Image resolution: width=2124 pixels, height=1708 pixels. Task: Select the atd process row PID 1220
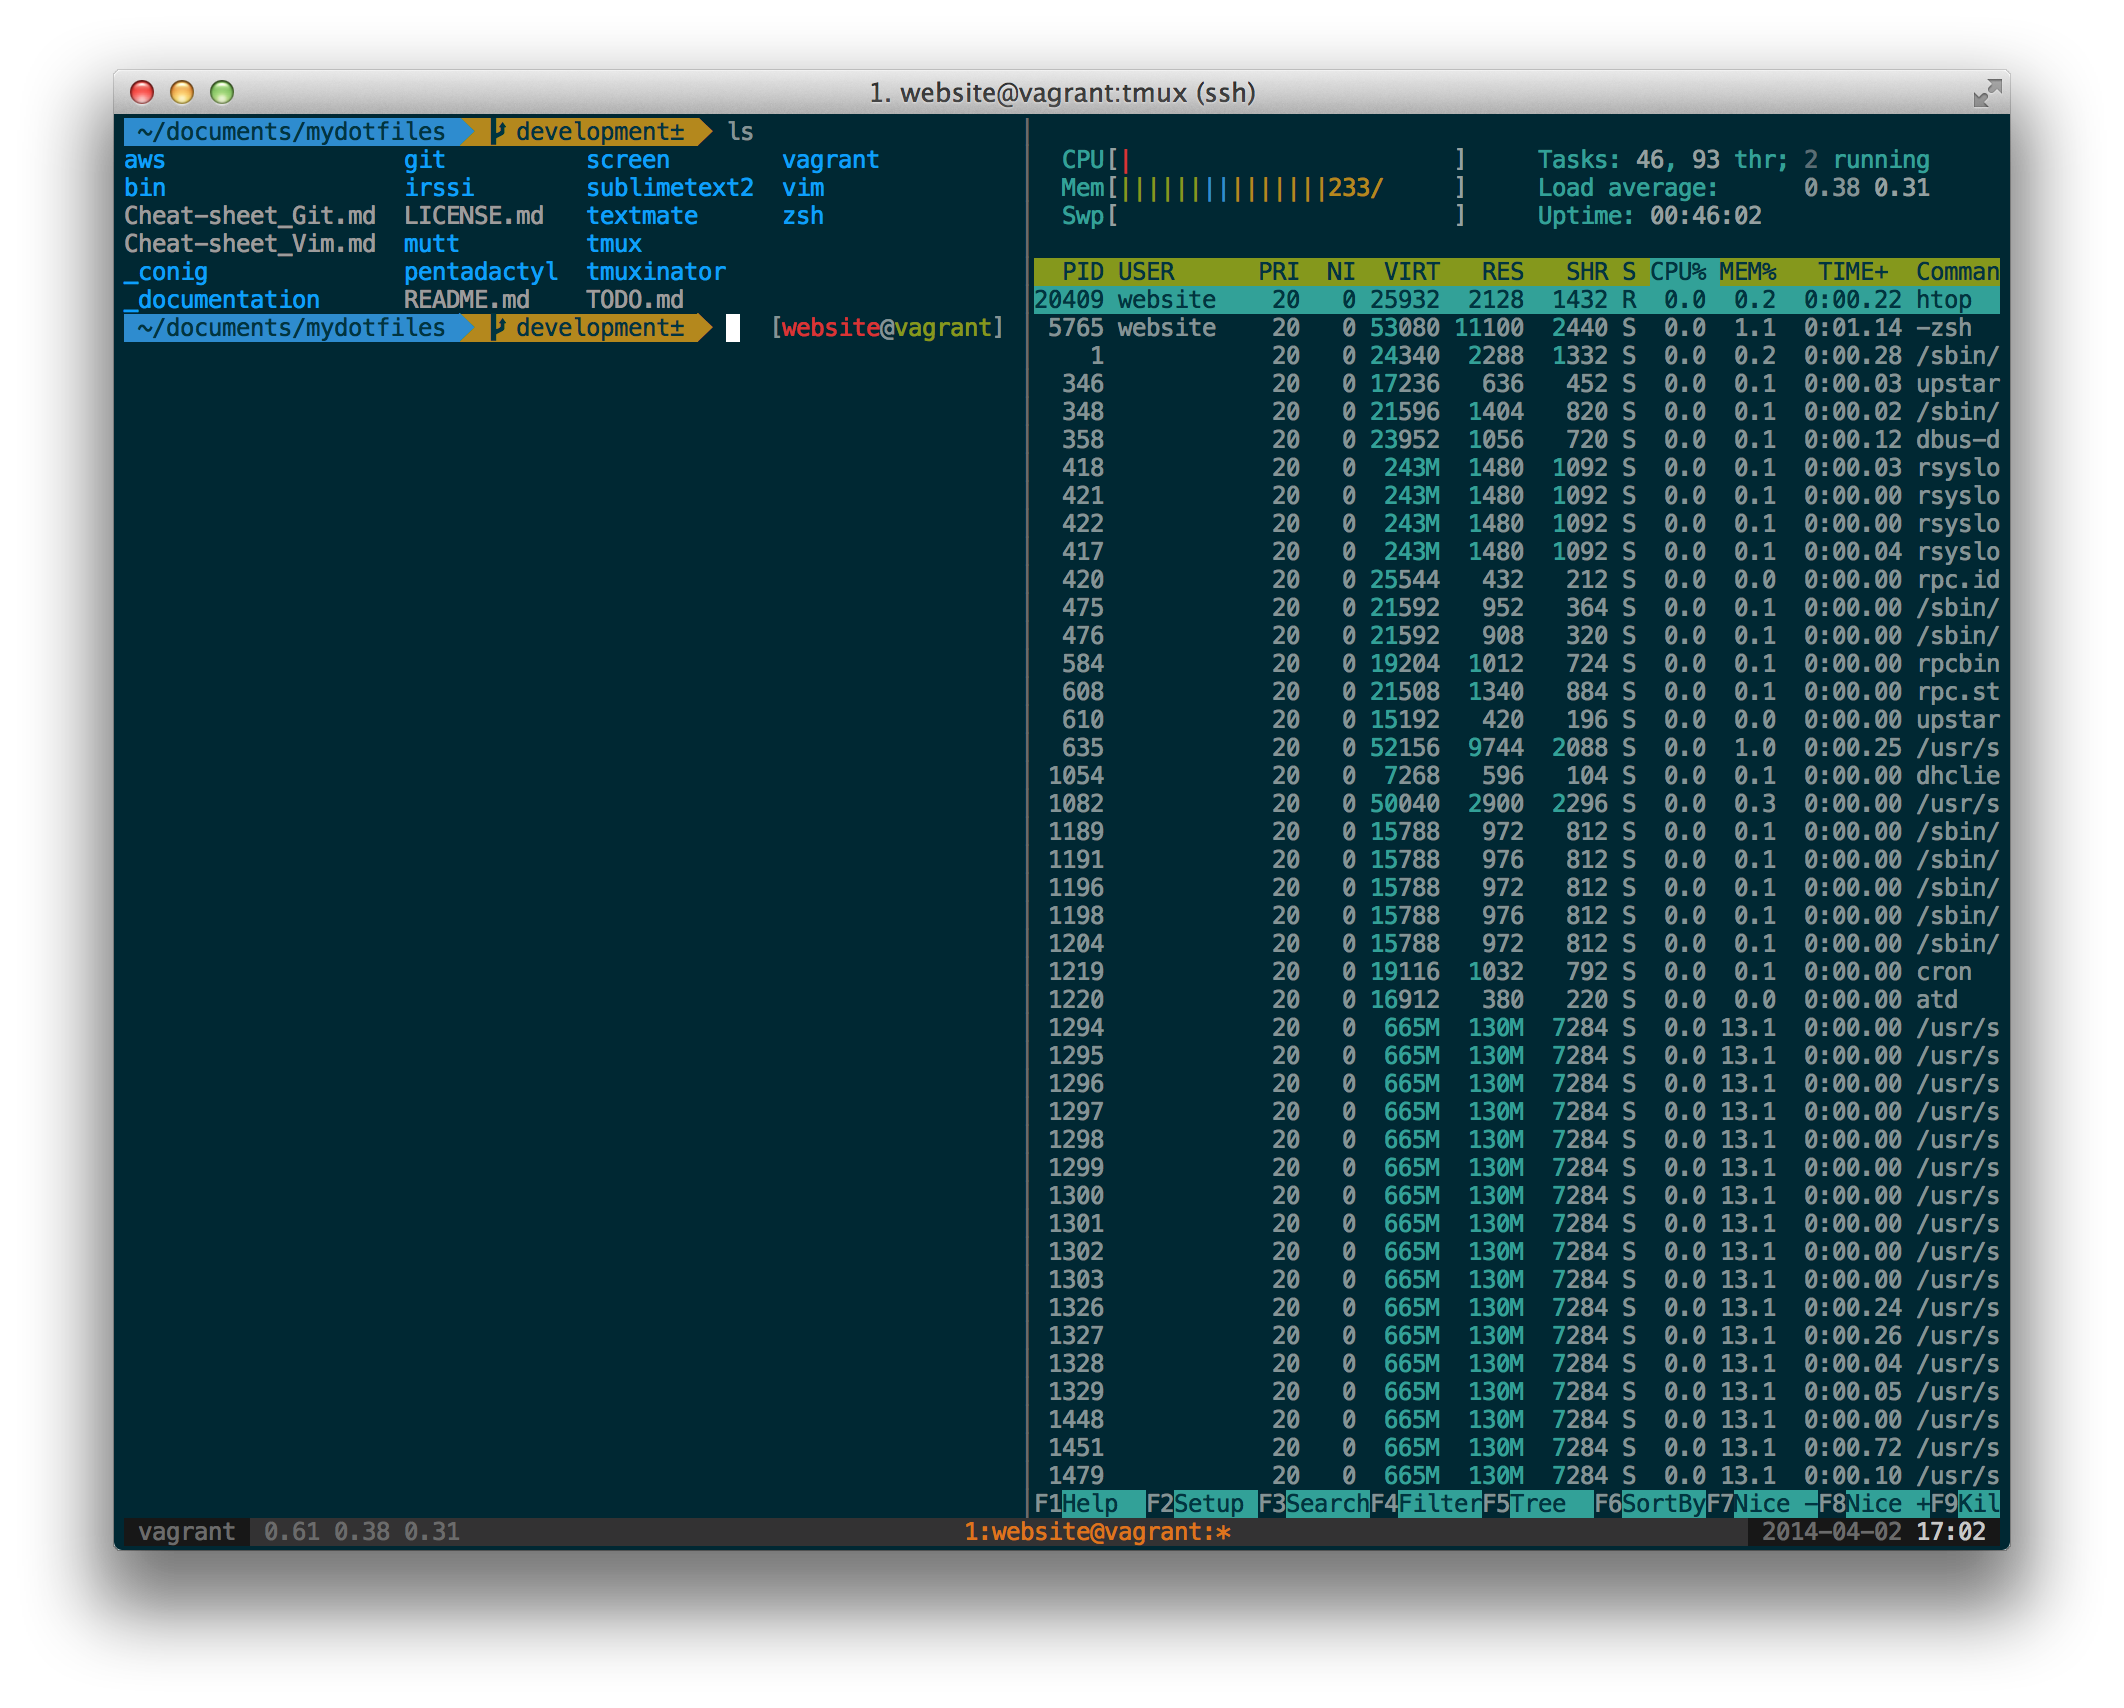(x=1516, y=999)
